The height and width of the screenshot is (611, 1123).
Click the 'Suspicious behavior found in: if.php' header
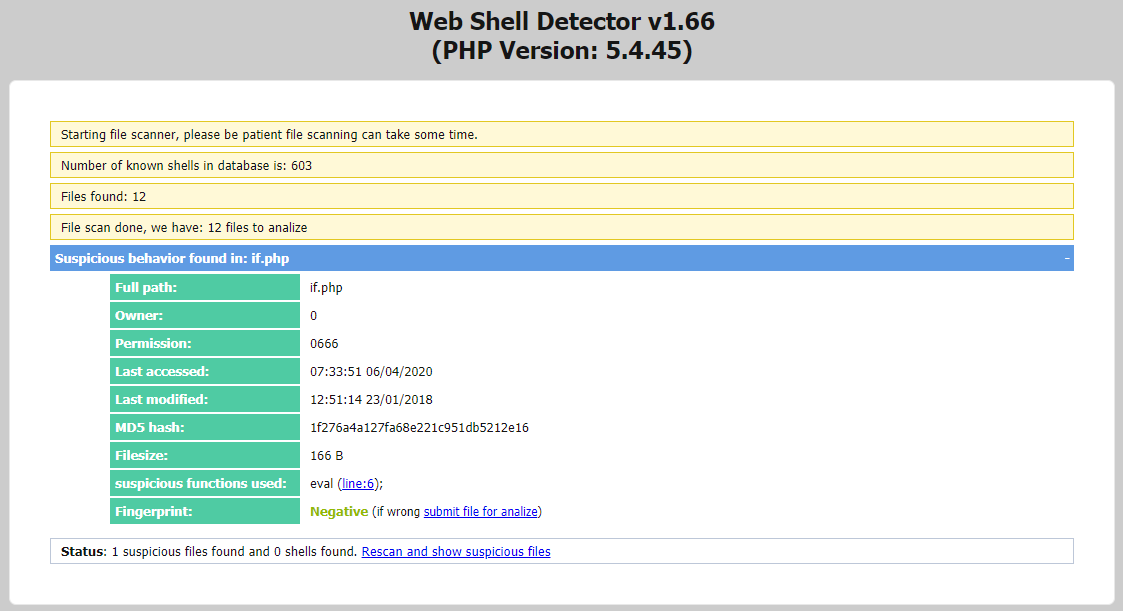(x=172, y=259)
